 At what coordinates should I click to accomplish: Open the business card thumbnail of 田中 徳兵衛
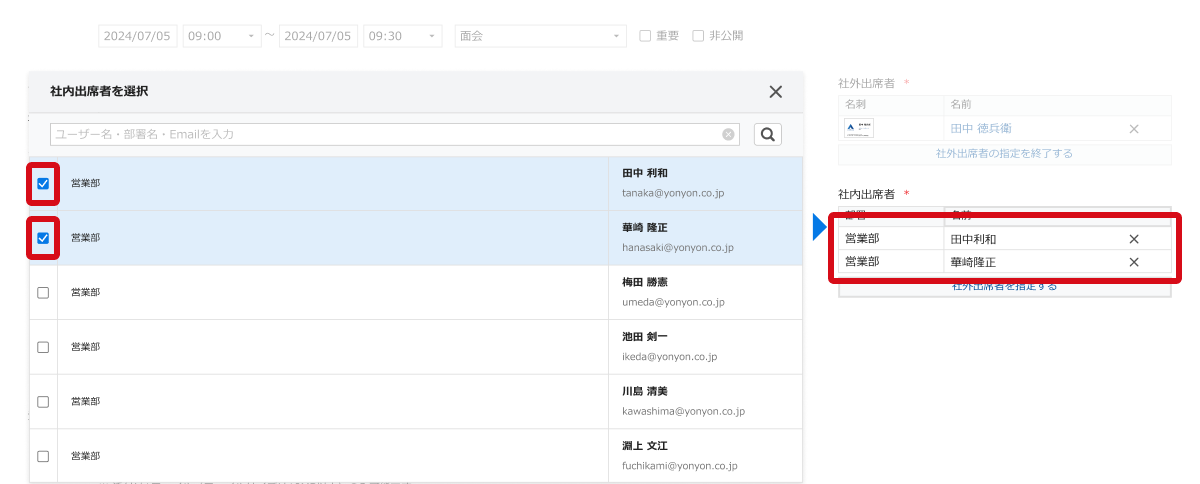(x=859, y=129)
